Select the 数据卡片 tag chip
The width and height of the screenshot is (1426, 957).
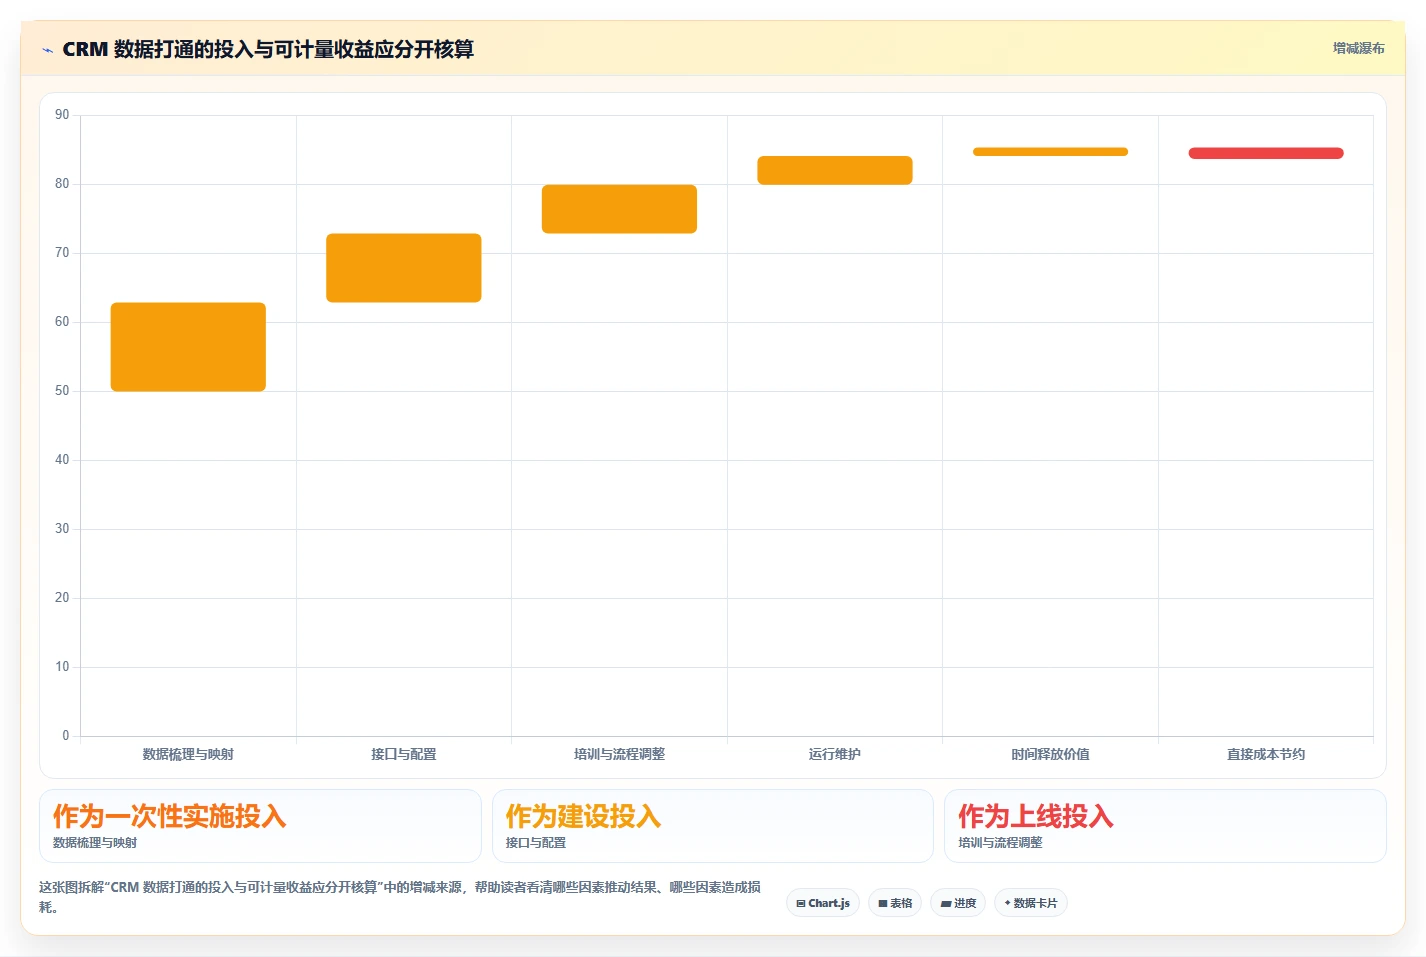coord(1031,903)
